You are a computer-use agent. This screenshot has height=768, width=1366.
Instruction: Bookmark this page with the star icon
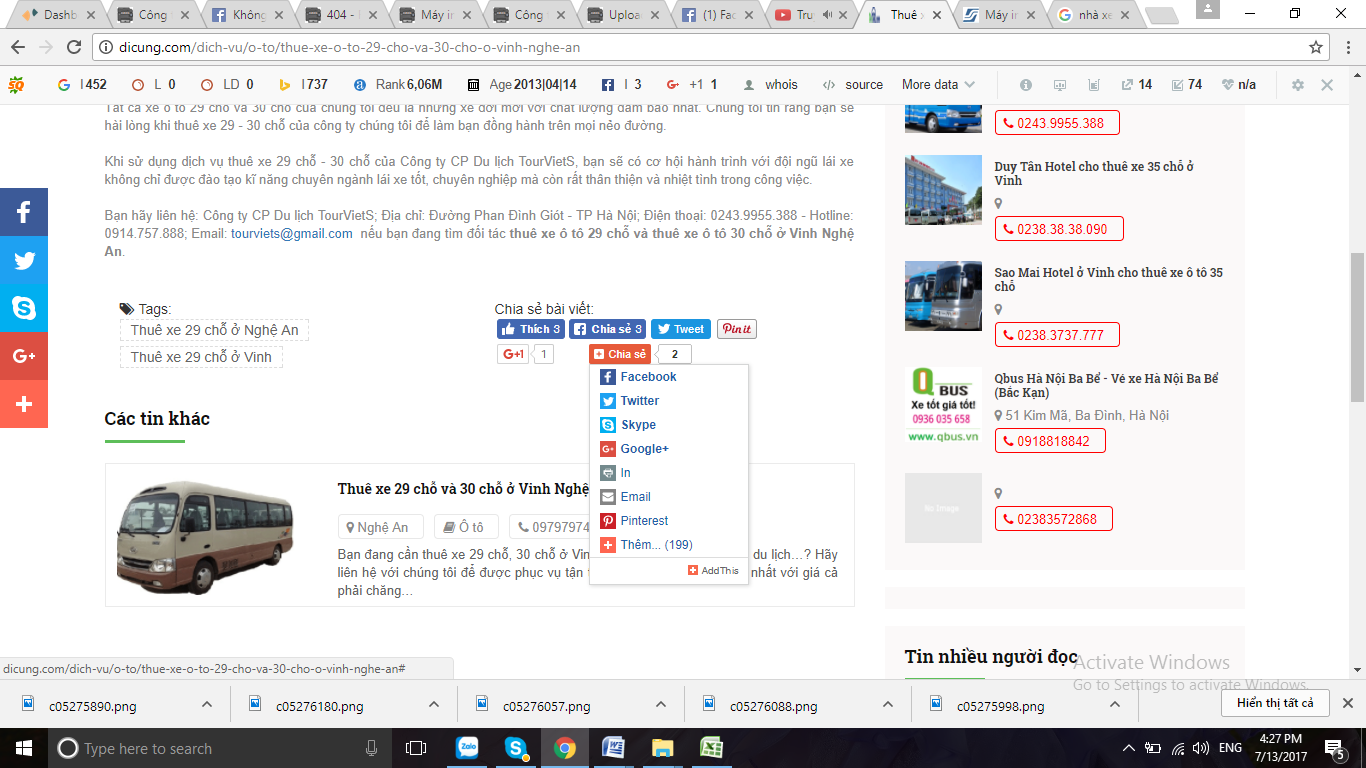pyautogui.click(x=1316, y=47)
